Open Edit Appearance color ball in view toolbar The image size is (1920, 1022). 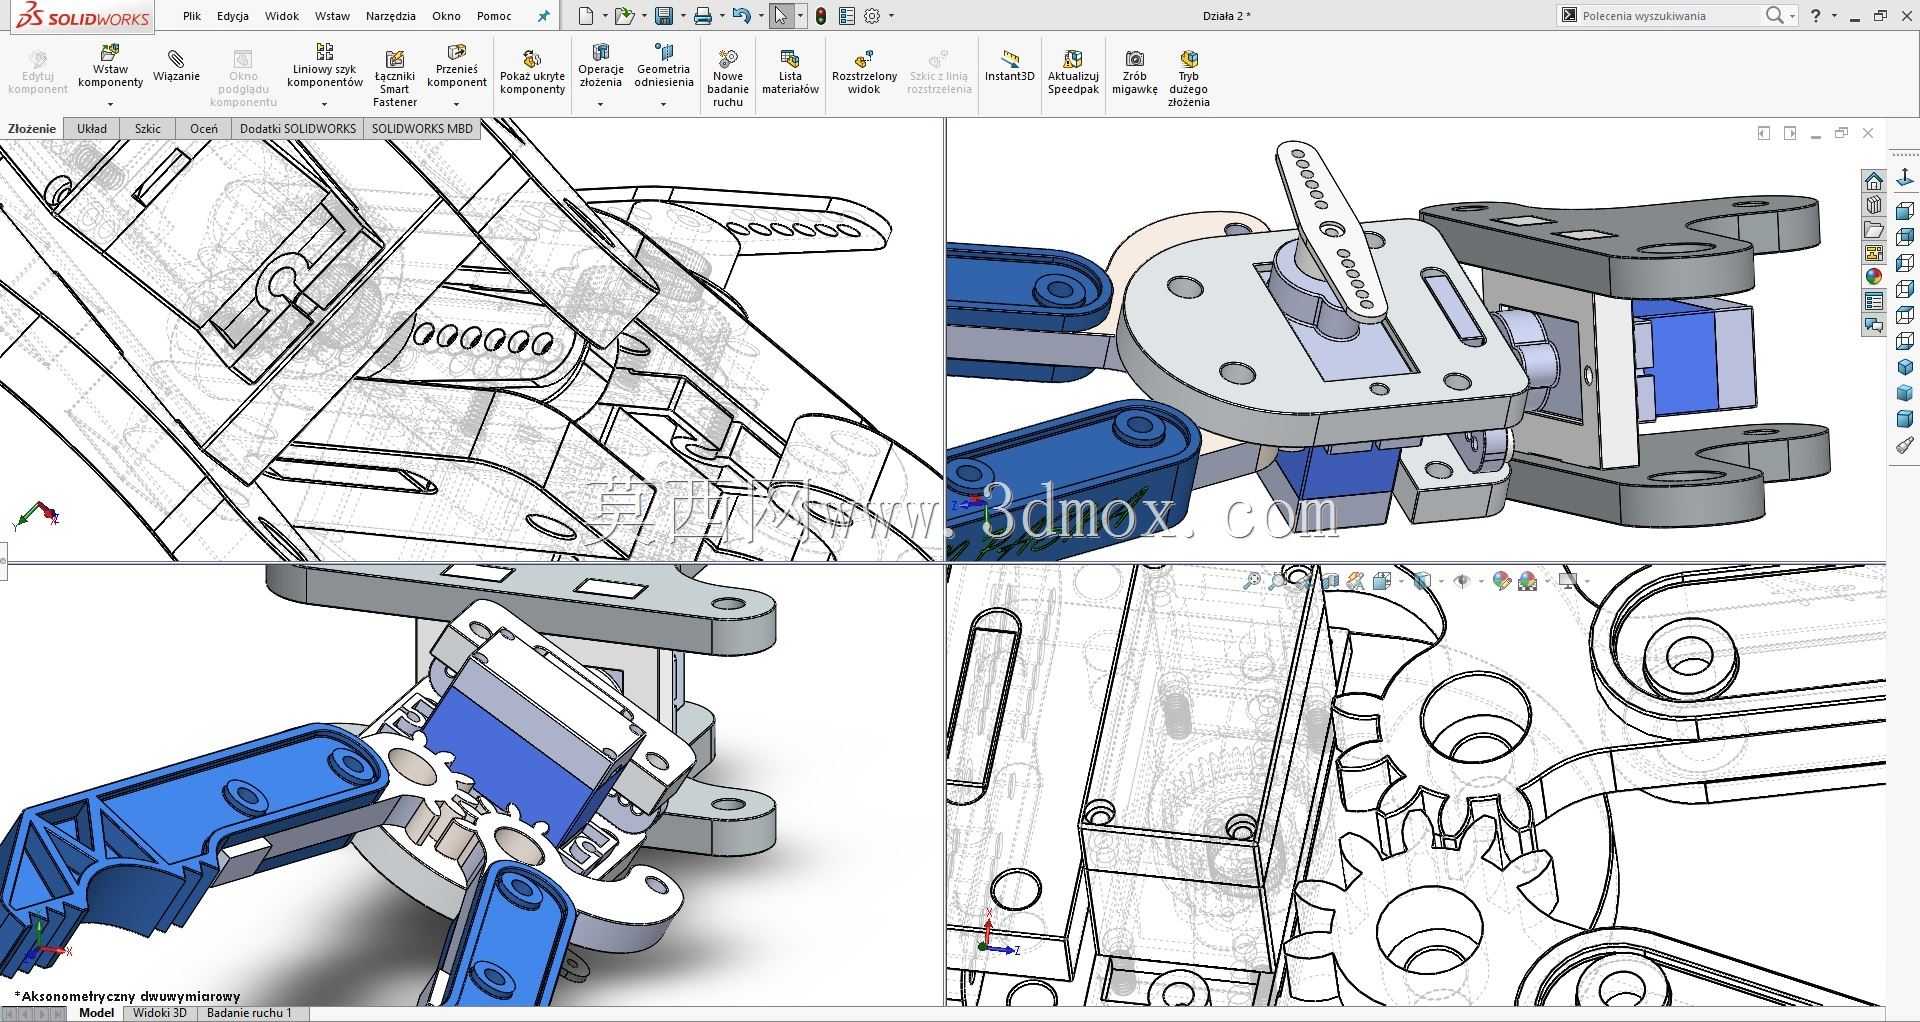(x=1501, y=581)
